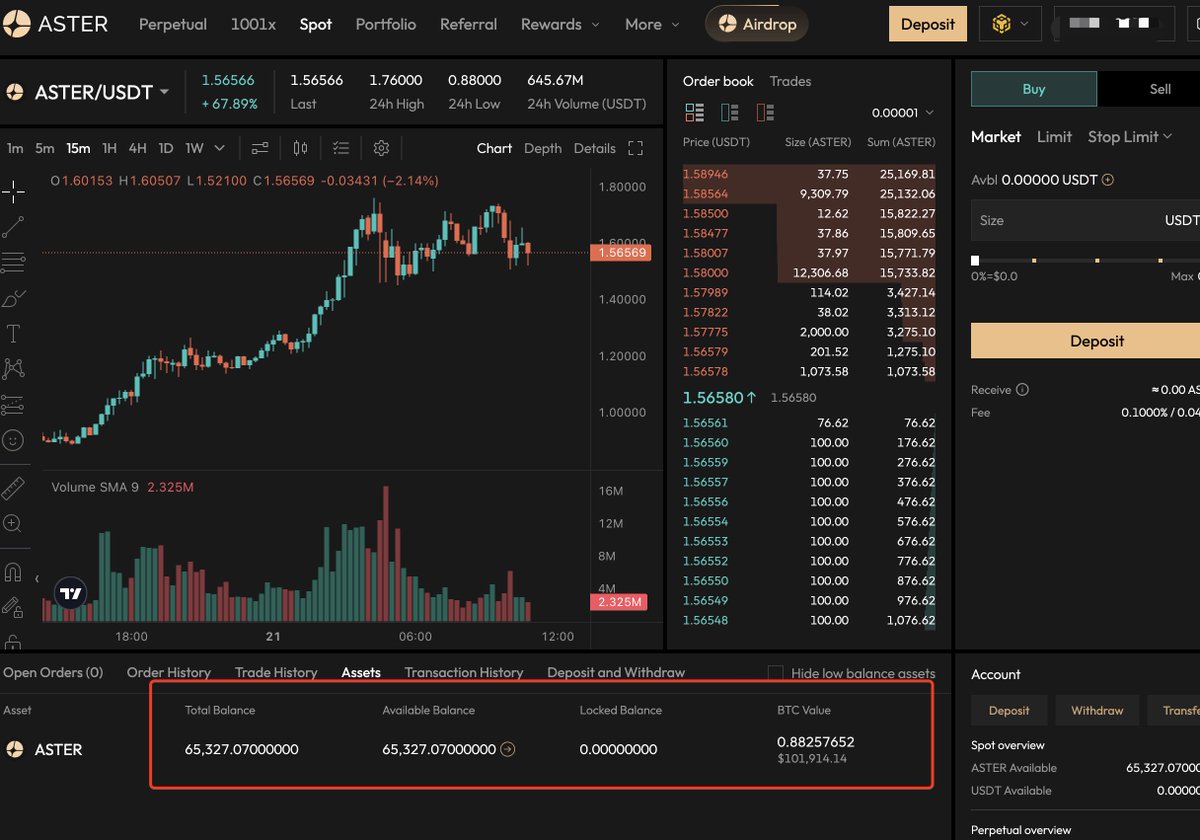Screen dimensions: 1200x840
Task: Toggle magnet mode on chart
Action: point(13,572)
